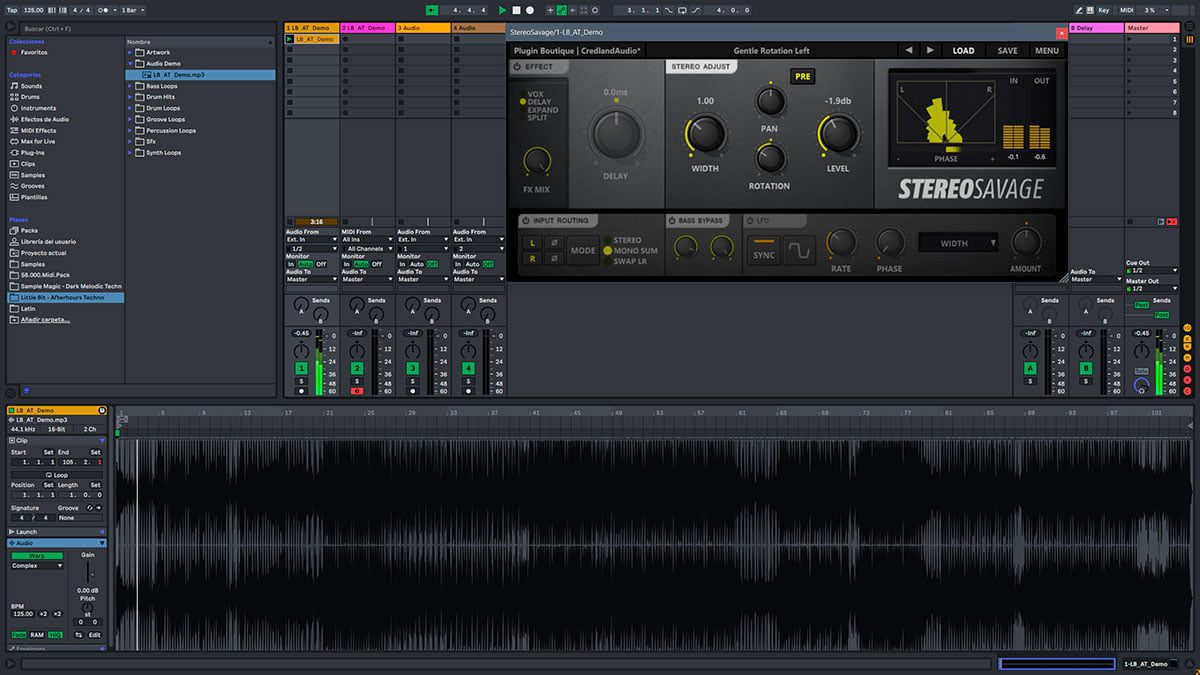This screenshot has height=675, width=1200.
Task: Launch the LB_AT_Demo clip play triangle
Action: click(x=290, y=39)
